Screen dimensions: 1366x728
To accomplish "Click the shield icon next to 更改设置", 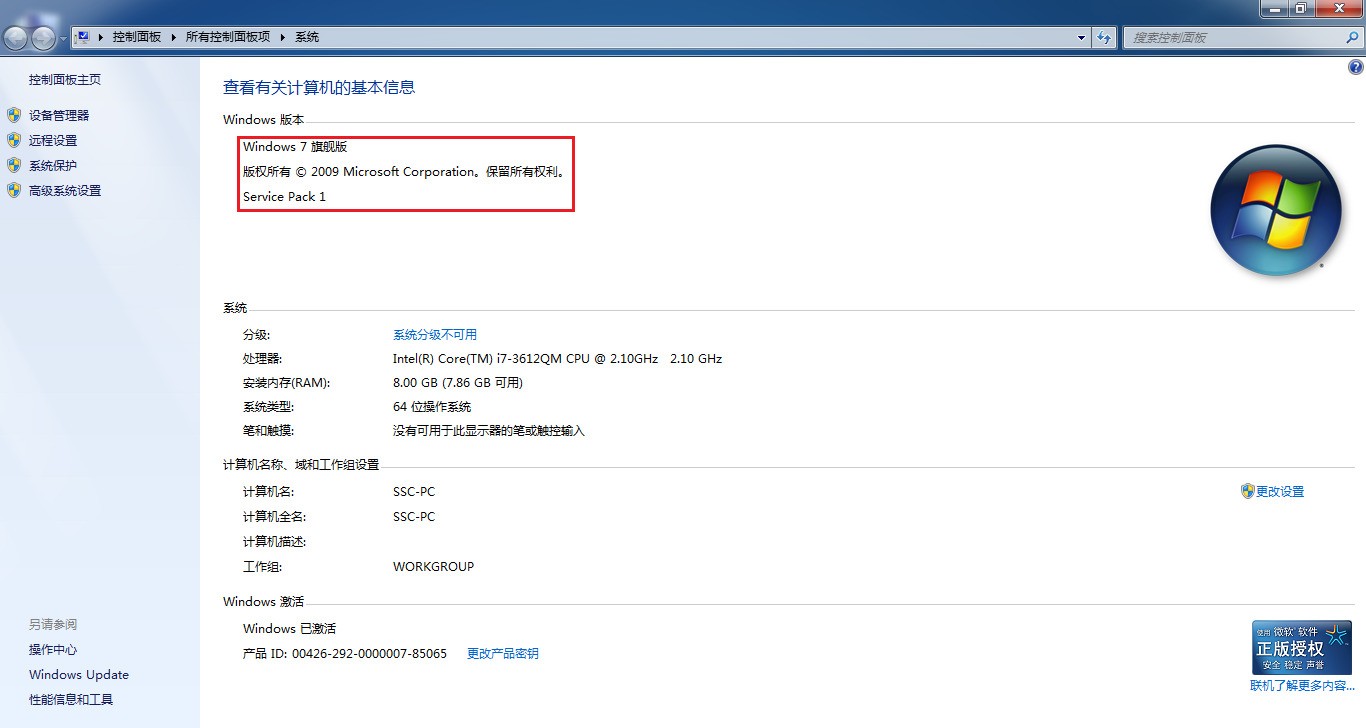I will tap(1247, 491).
